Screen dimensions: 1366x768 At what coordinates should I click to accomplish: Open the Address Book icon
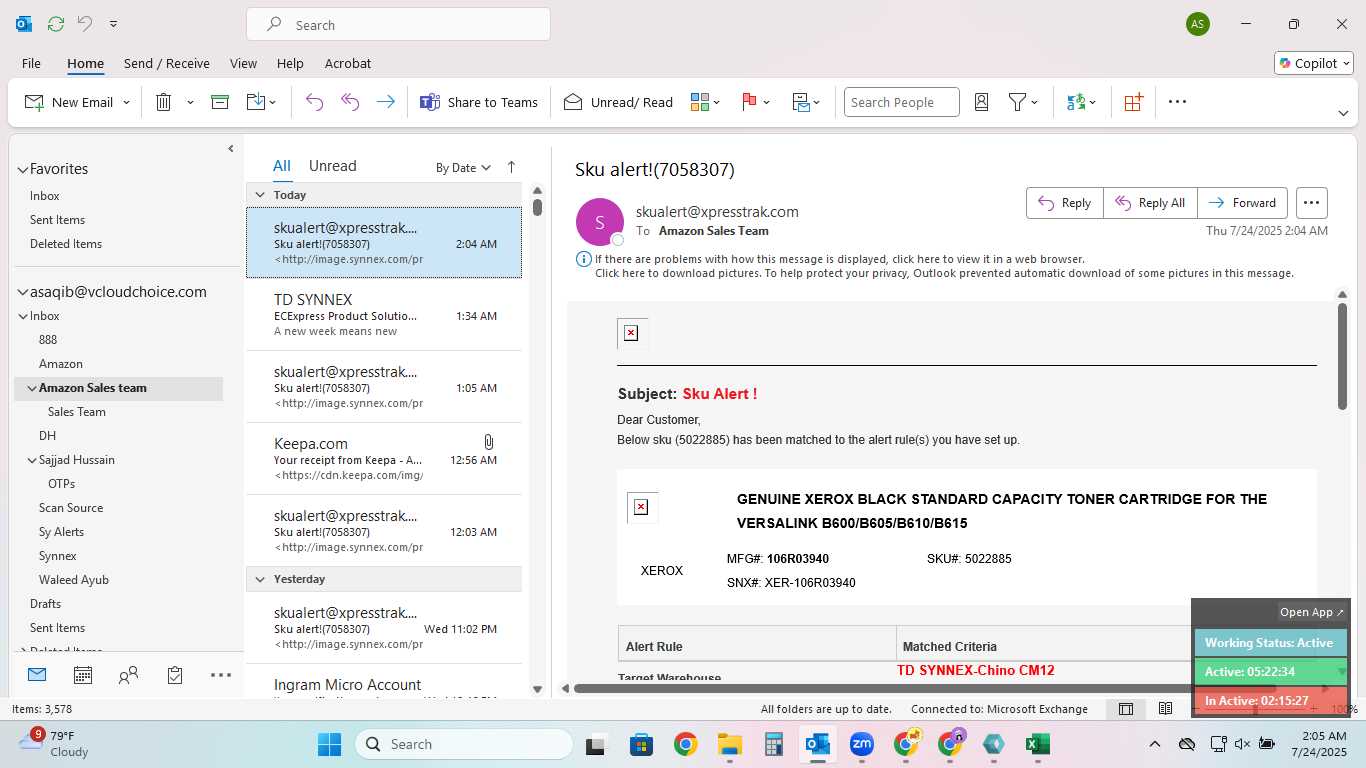point(981,102)
